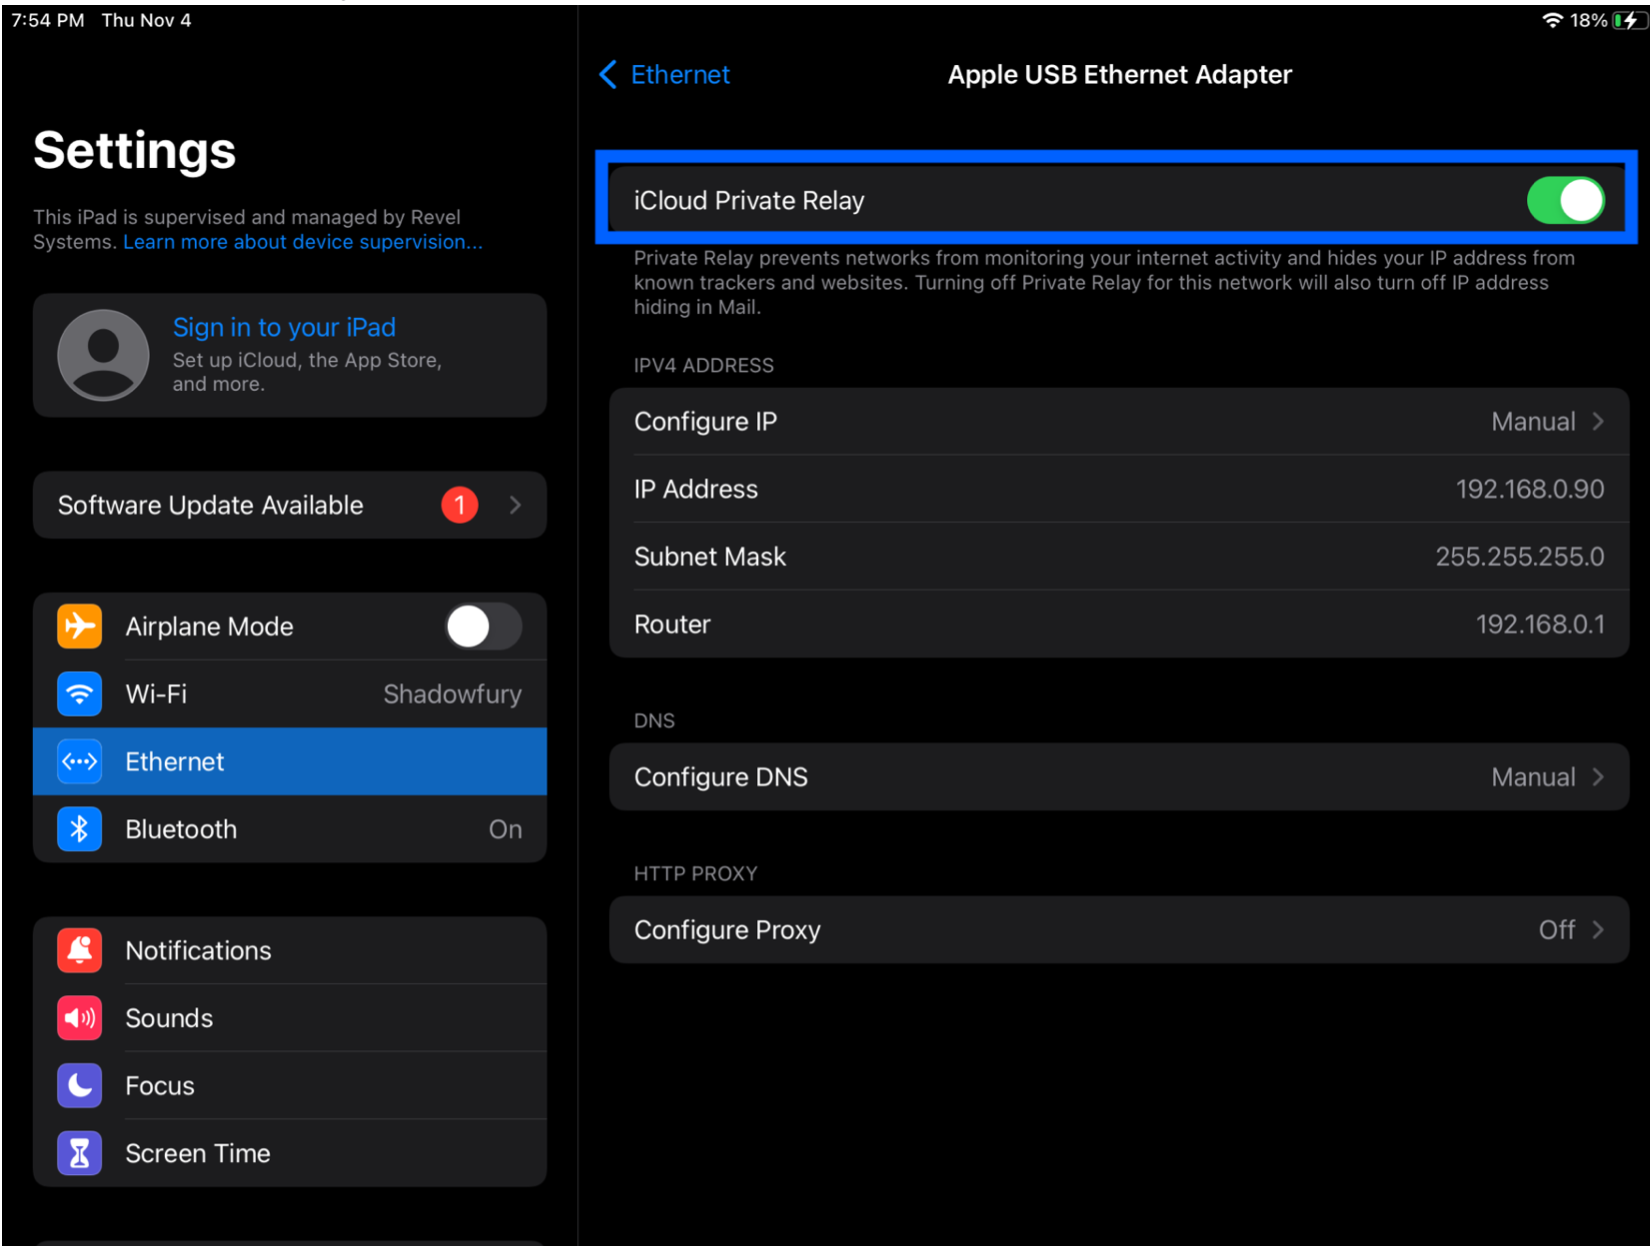1650x1246 pixels.
Task: Tap the Apple USB Ethernet Adapter title
Action: click(x=1119, y=74)
